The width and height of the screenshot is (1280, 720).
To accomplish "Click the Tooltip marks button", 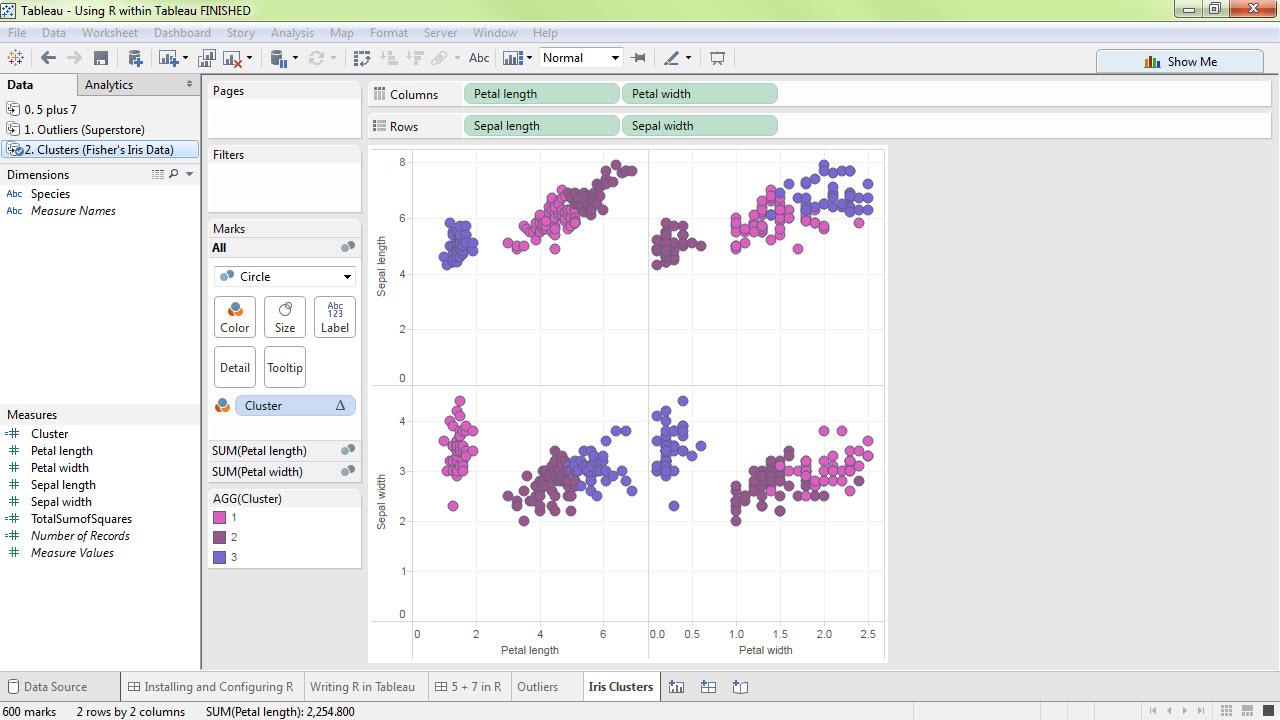I will click(x=285, y=367).
